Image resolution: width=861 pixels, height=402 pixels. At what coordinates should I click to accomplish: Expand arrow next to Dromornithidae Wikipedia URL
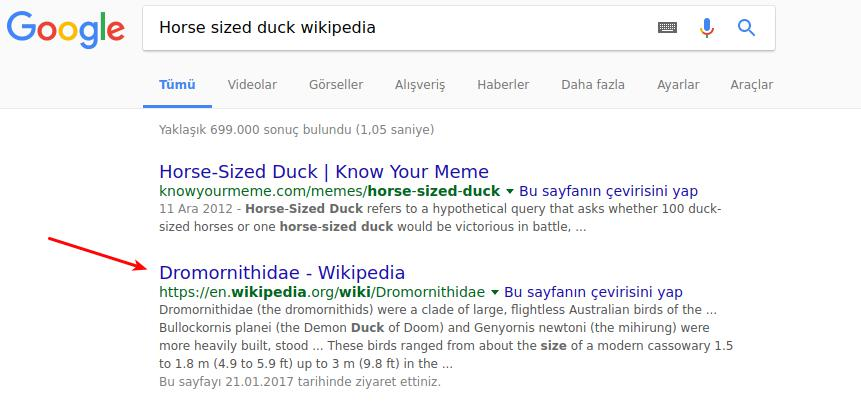[494, 292]
